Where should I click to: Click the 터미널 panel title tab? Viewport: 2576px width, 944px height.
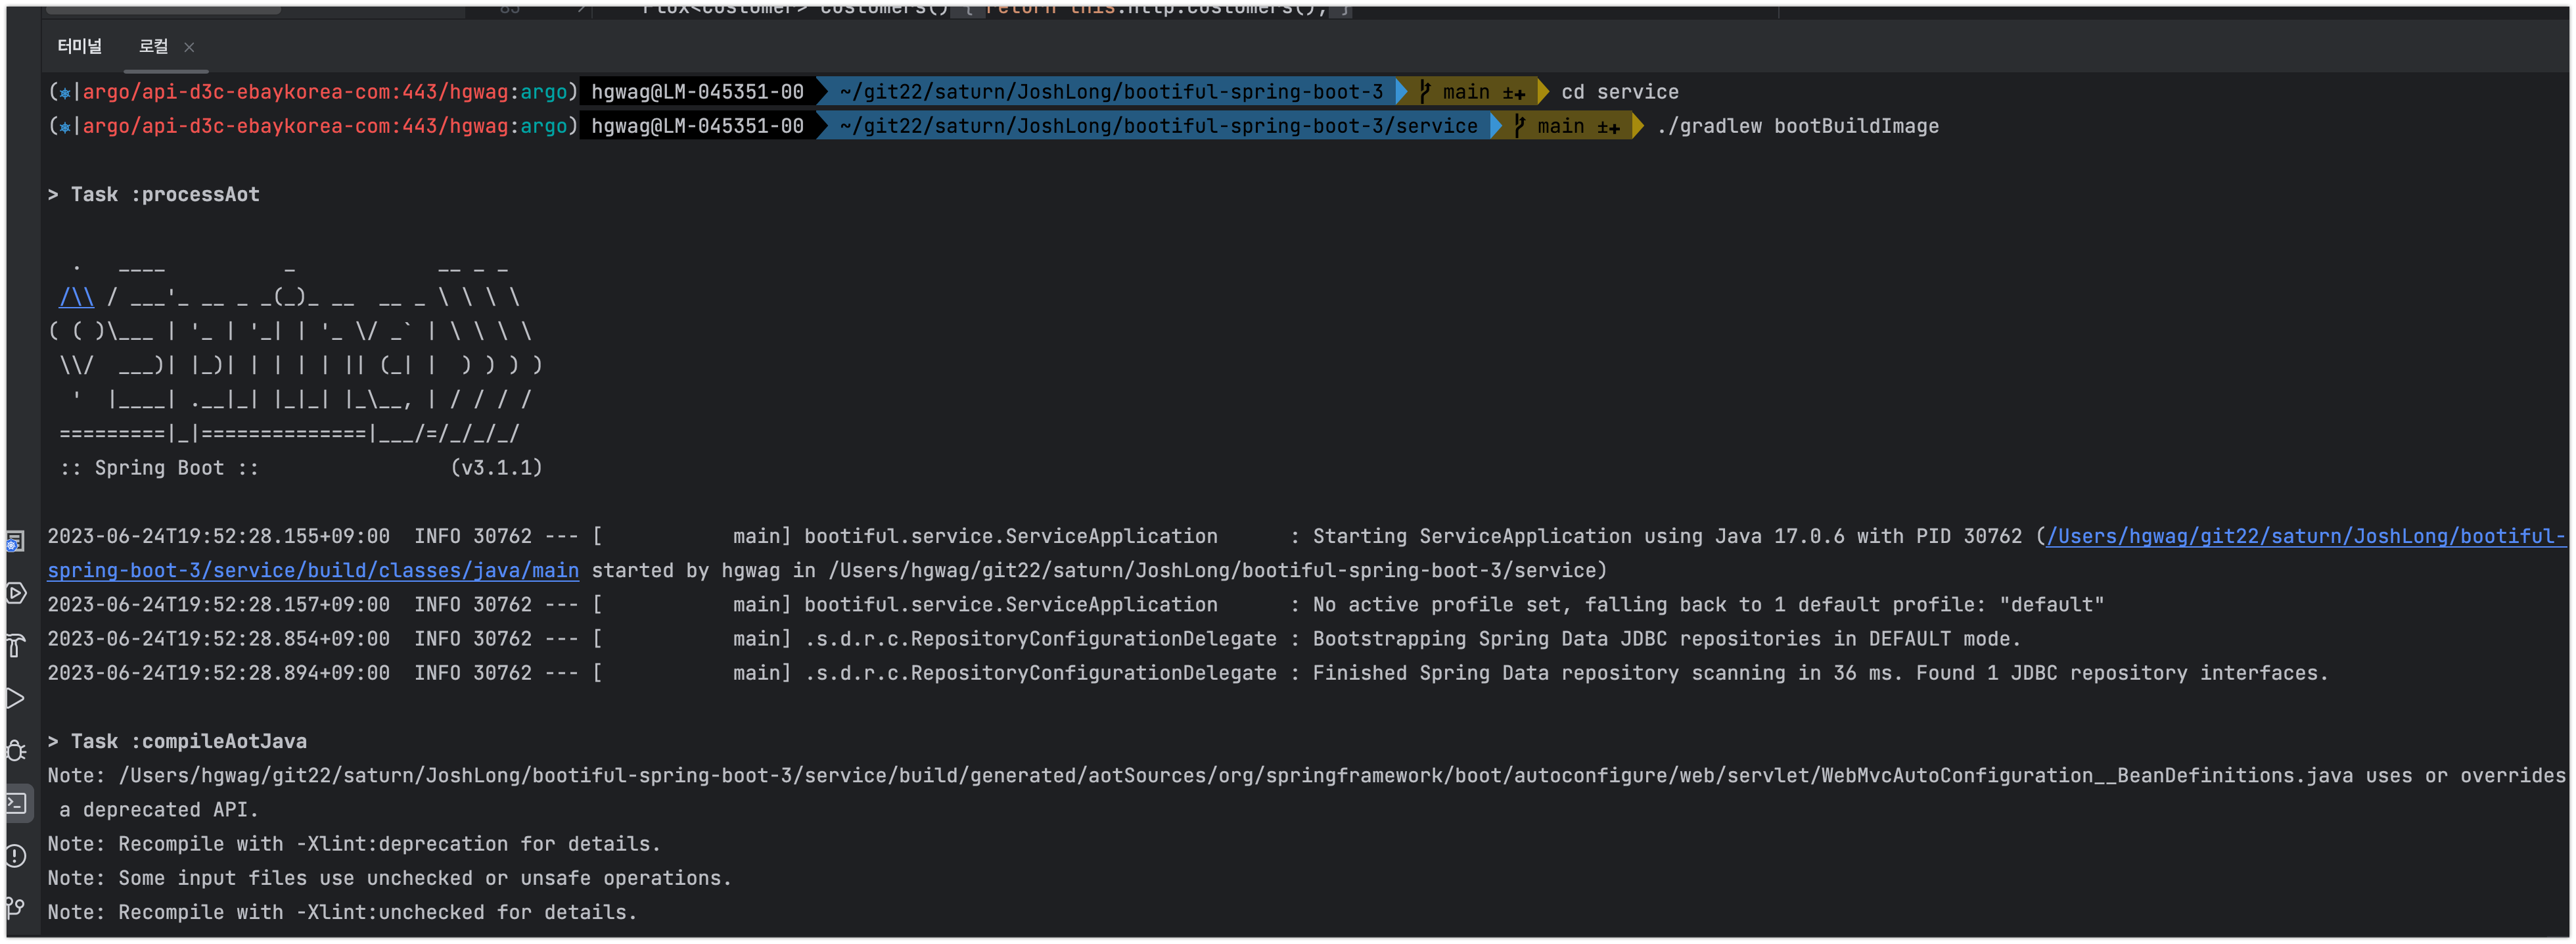79,46
